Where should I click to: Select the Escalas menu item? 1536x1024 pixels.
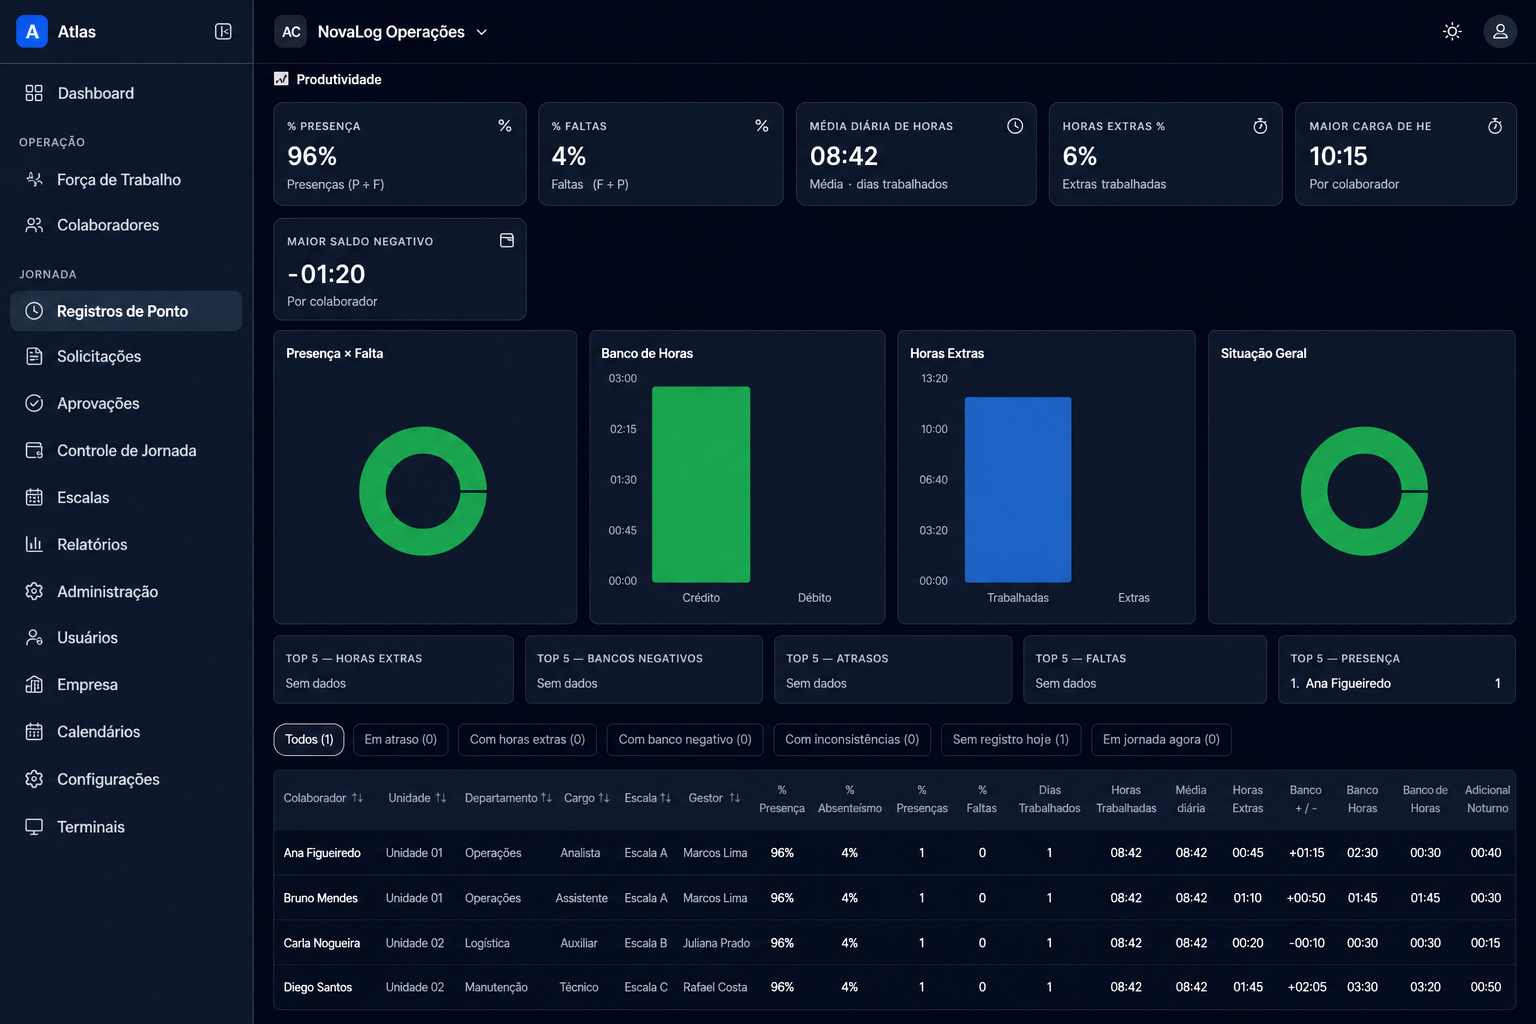click(126, 497)
